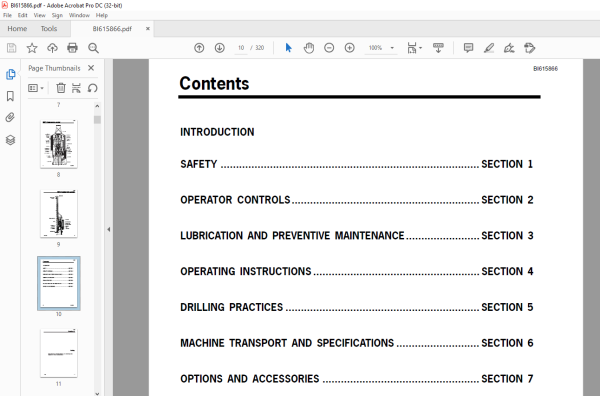Viewport: 600px width, 396px height.
Task: Zoom in with the plus circle icon
Action: (x=349, y=48)
